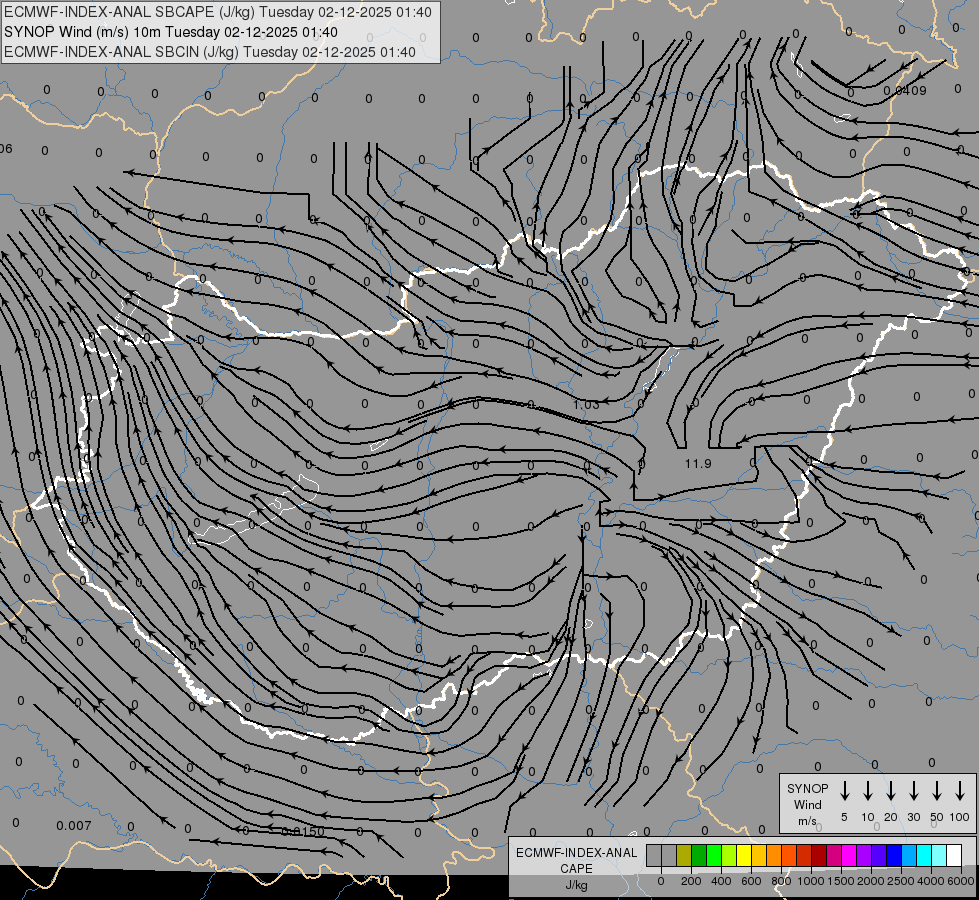Click the wind arrow above 20 m/s
Viewport: 979px width, 900px height.
click(x=890, y=791)
